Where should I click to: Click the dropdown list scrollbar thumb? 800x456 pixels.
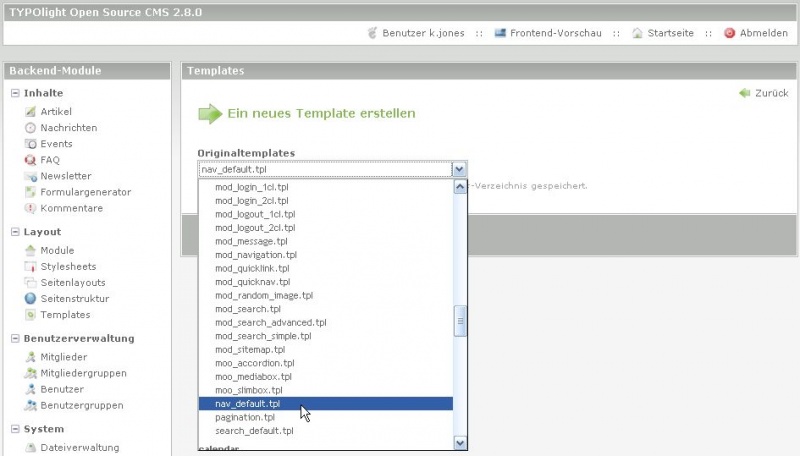pos(461,320)
